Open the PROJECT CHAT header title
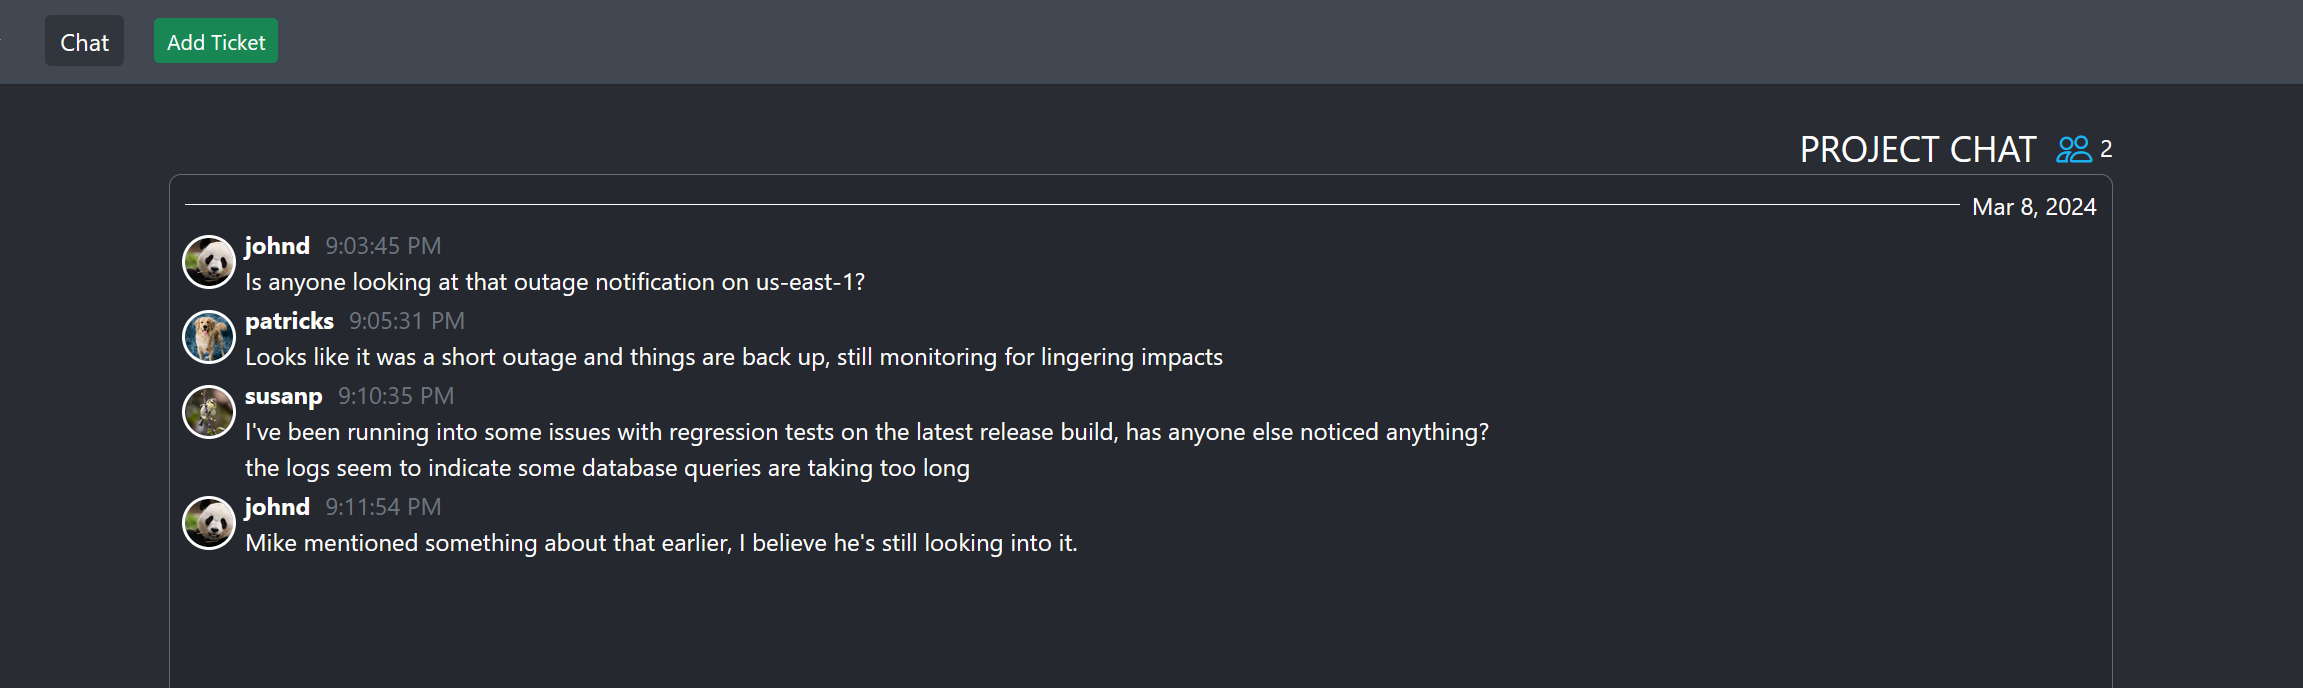This screenshot has width=2303, height=688. [1920, 148]
